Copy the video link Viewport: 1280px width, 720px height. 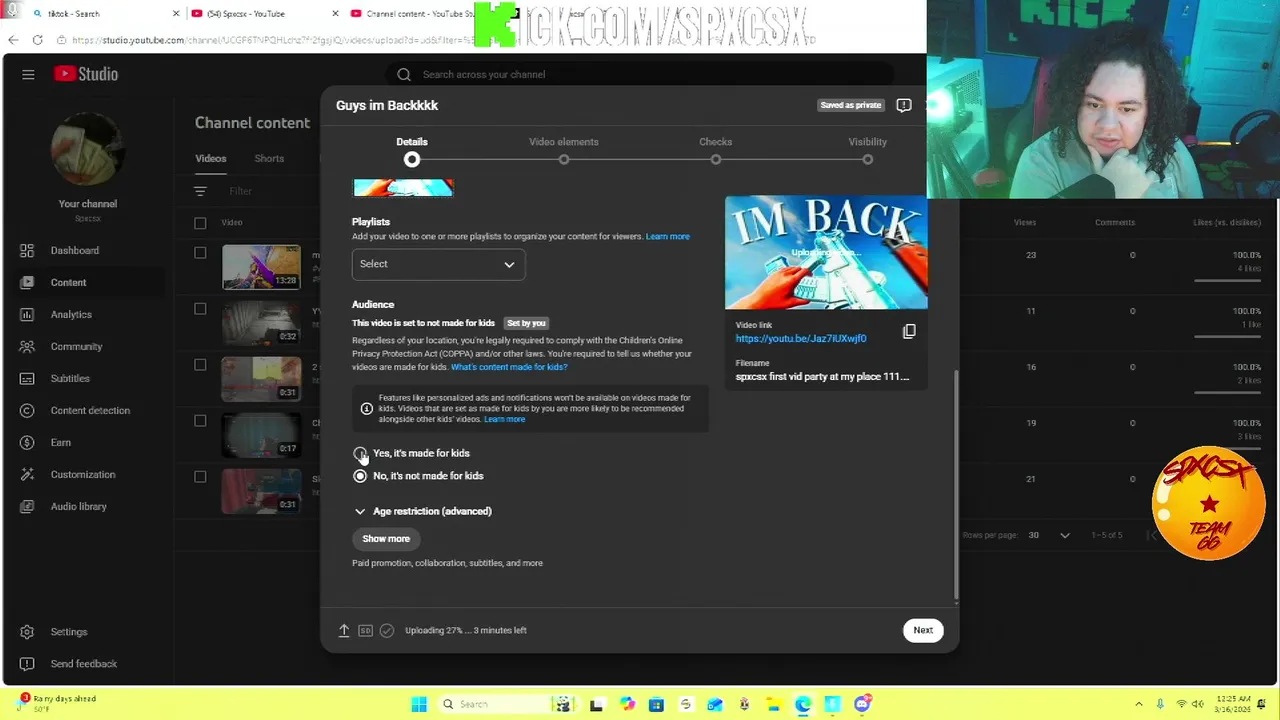[909, 331]
